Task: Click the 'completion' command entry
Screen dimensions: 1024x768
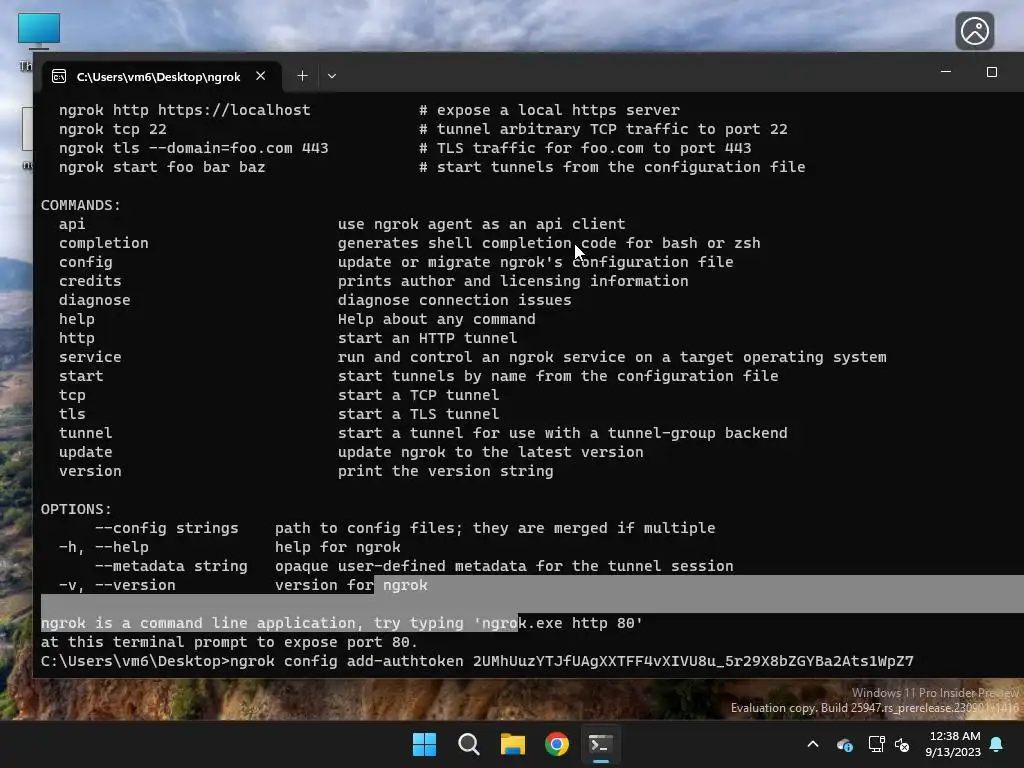Action: [104, 242]
